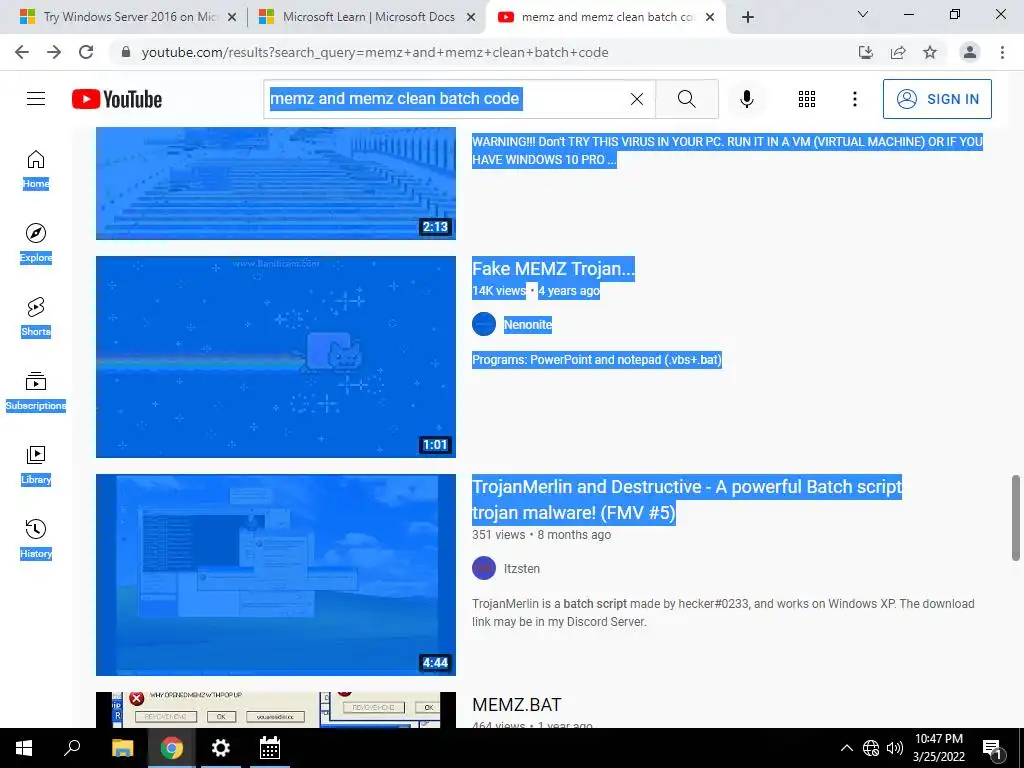Close the Try Windows Server tab
The height and width of the screenshot is (768, 1024).
232,18
